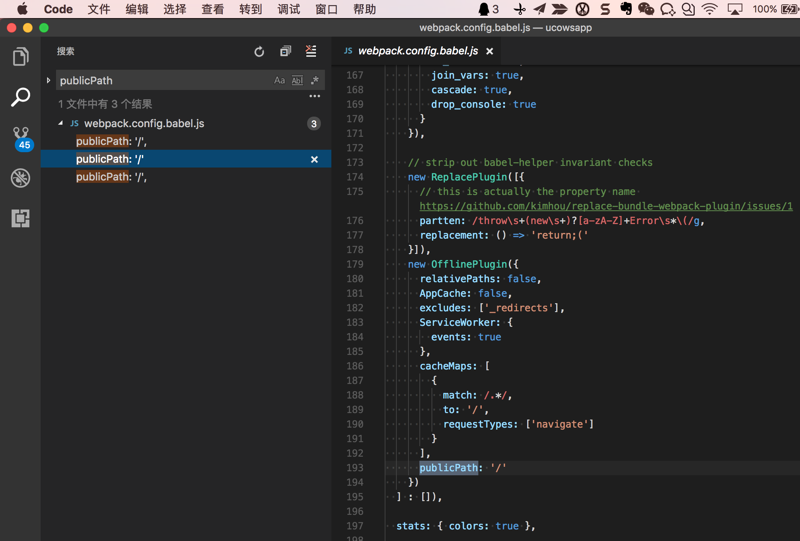Screen dimensions: 800x541
Task: Click the collapse all search results icon
Action: point(285,51)
